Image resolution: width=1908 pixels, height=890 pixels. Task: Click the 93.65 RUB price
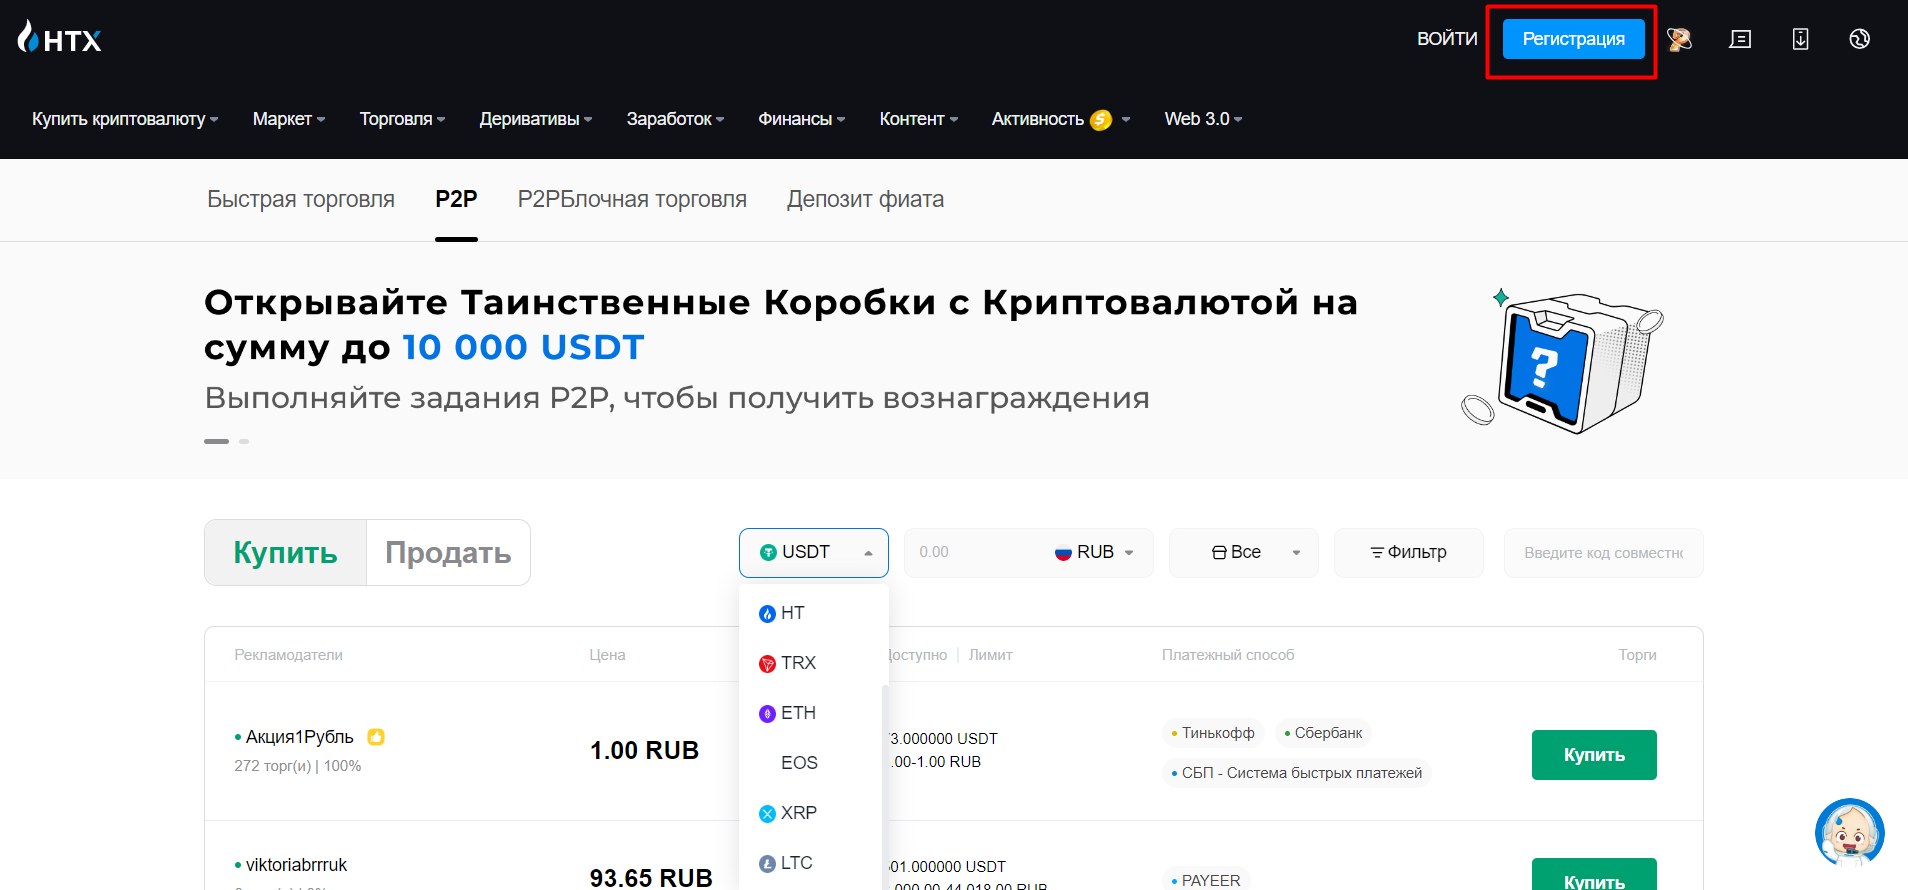pyautogui.click(x=651, y=877)
